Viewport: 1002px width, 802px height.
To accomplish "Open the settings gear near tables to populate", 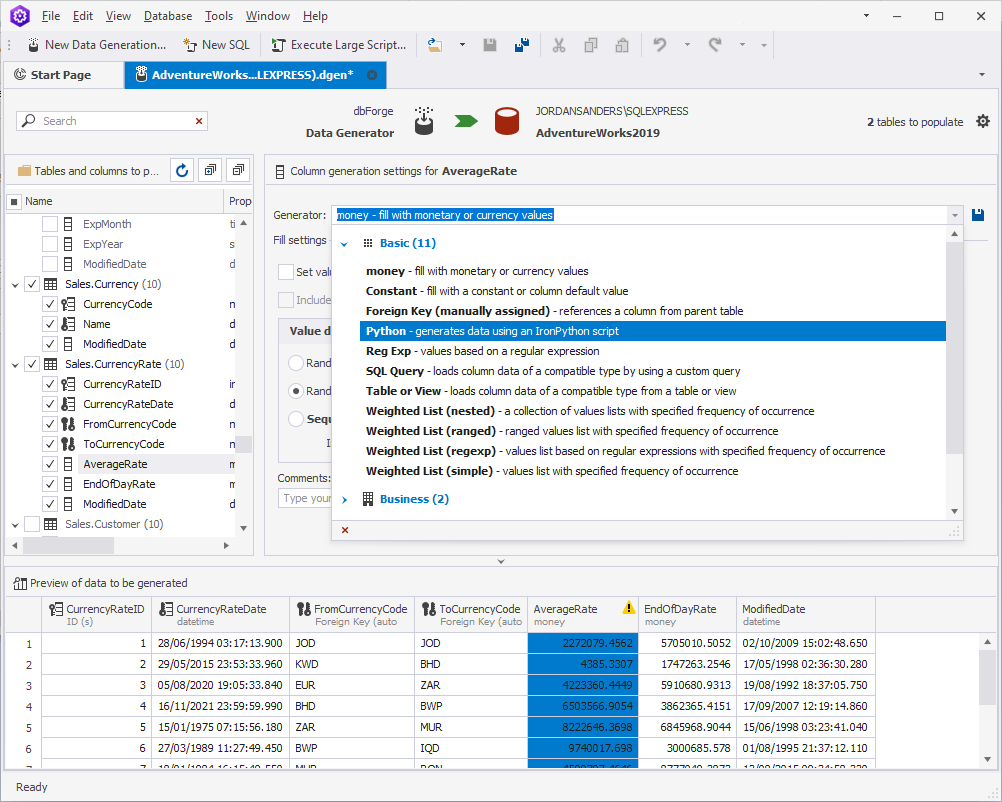I will (x=983, y=121).
